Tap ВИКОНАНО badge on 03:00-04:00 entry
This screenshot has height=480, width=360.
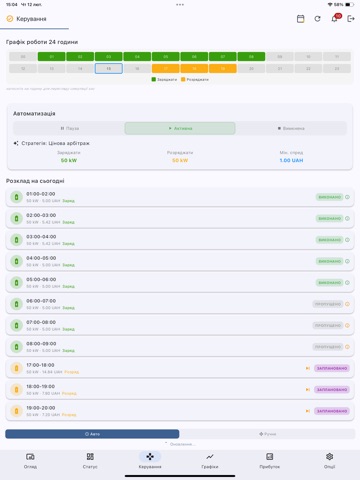point(329,240)
